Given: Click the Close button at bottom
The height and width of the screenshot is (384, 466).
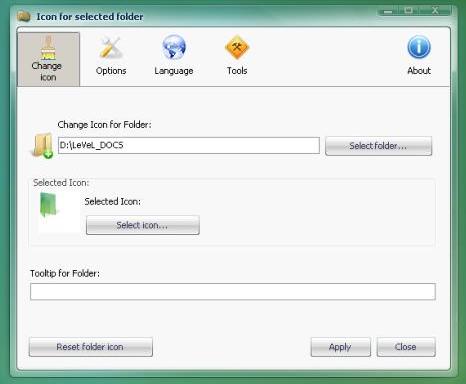Looking at the screenshot, I should click(406, 347).
